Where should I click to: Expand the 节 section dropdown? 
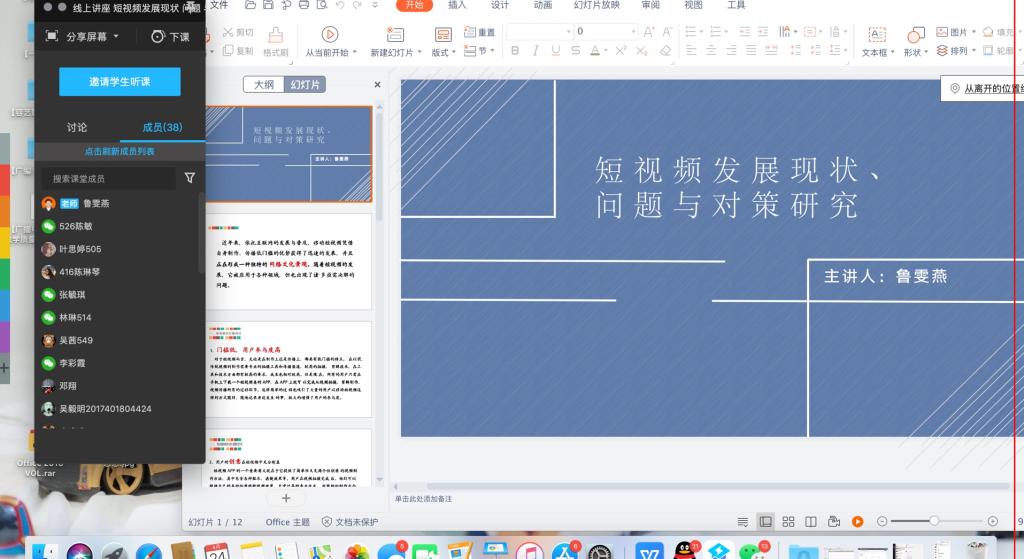coord(492,50)
